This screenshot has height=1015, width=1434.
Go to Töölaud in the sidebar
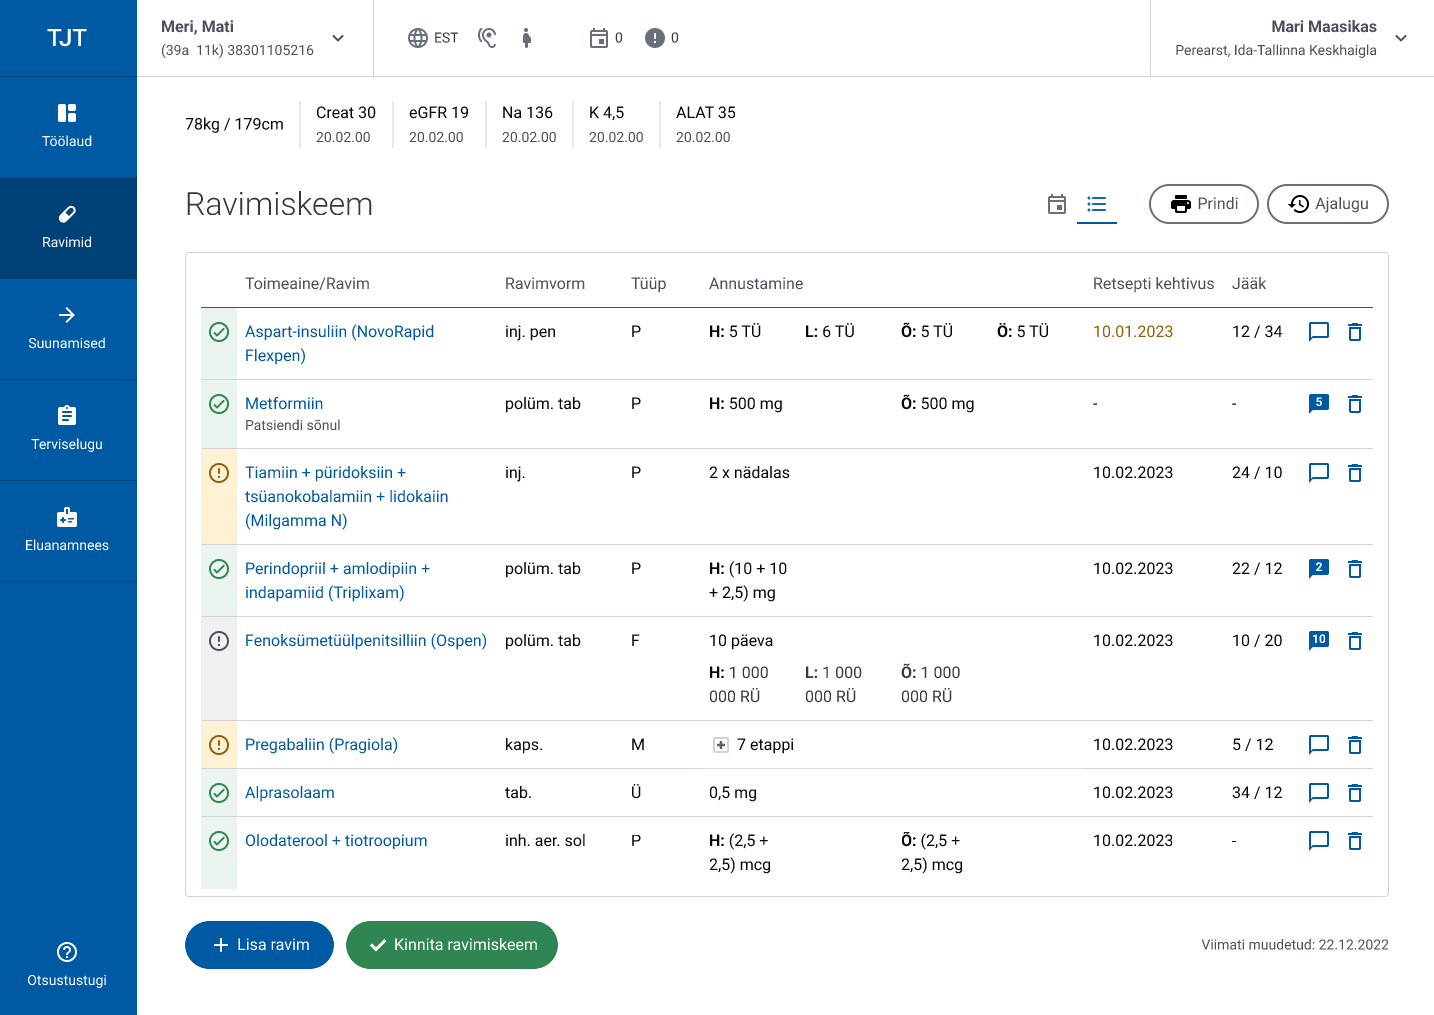[67, 126]
